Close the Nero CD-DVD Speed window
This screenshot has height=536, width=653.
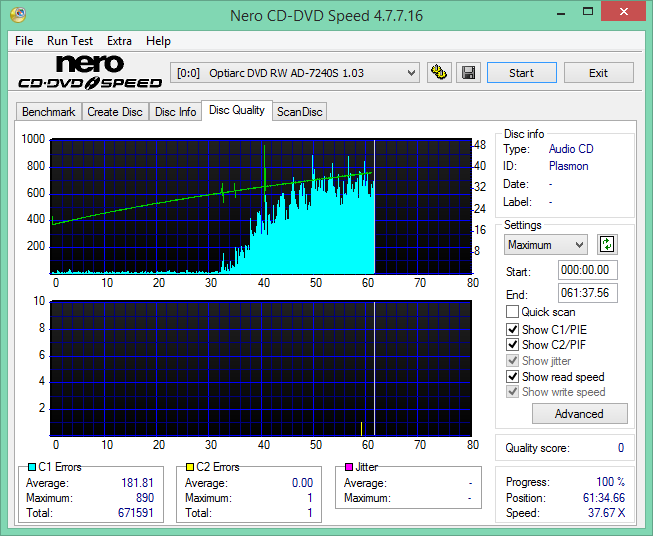[x=623, y=12]
